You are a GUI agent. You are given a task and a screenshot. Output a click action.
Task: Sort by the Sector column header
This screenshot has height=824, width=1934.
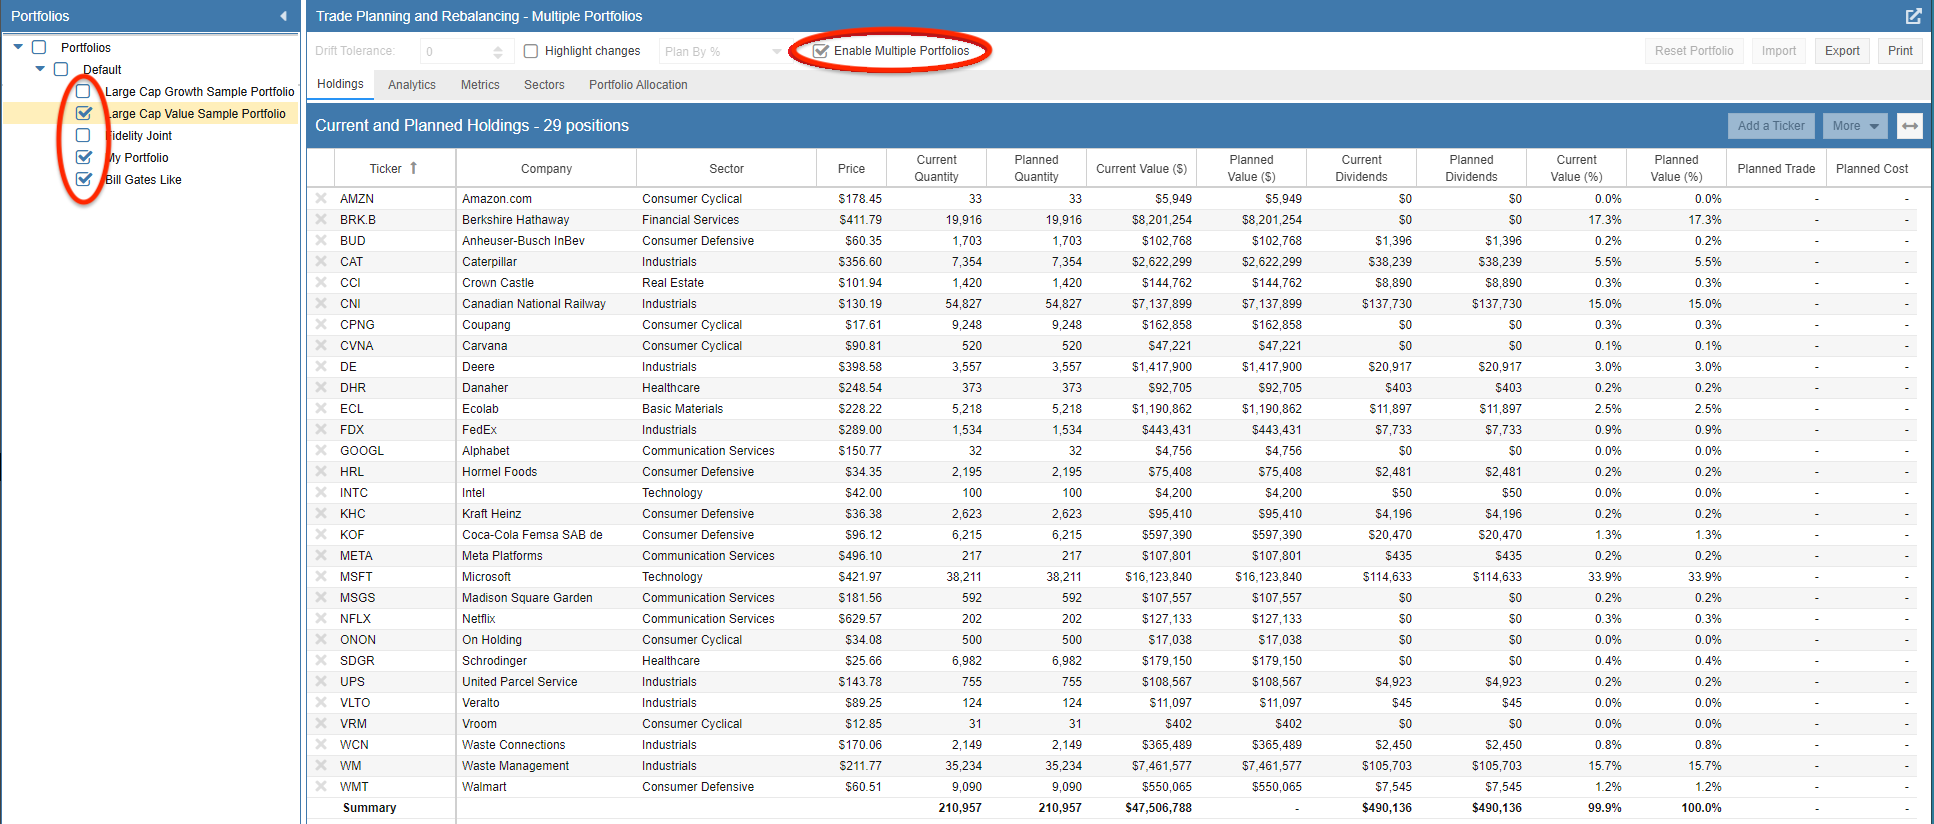pyautogui.click(x=726, y=169)
